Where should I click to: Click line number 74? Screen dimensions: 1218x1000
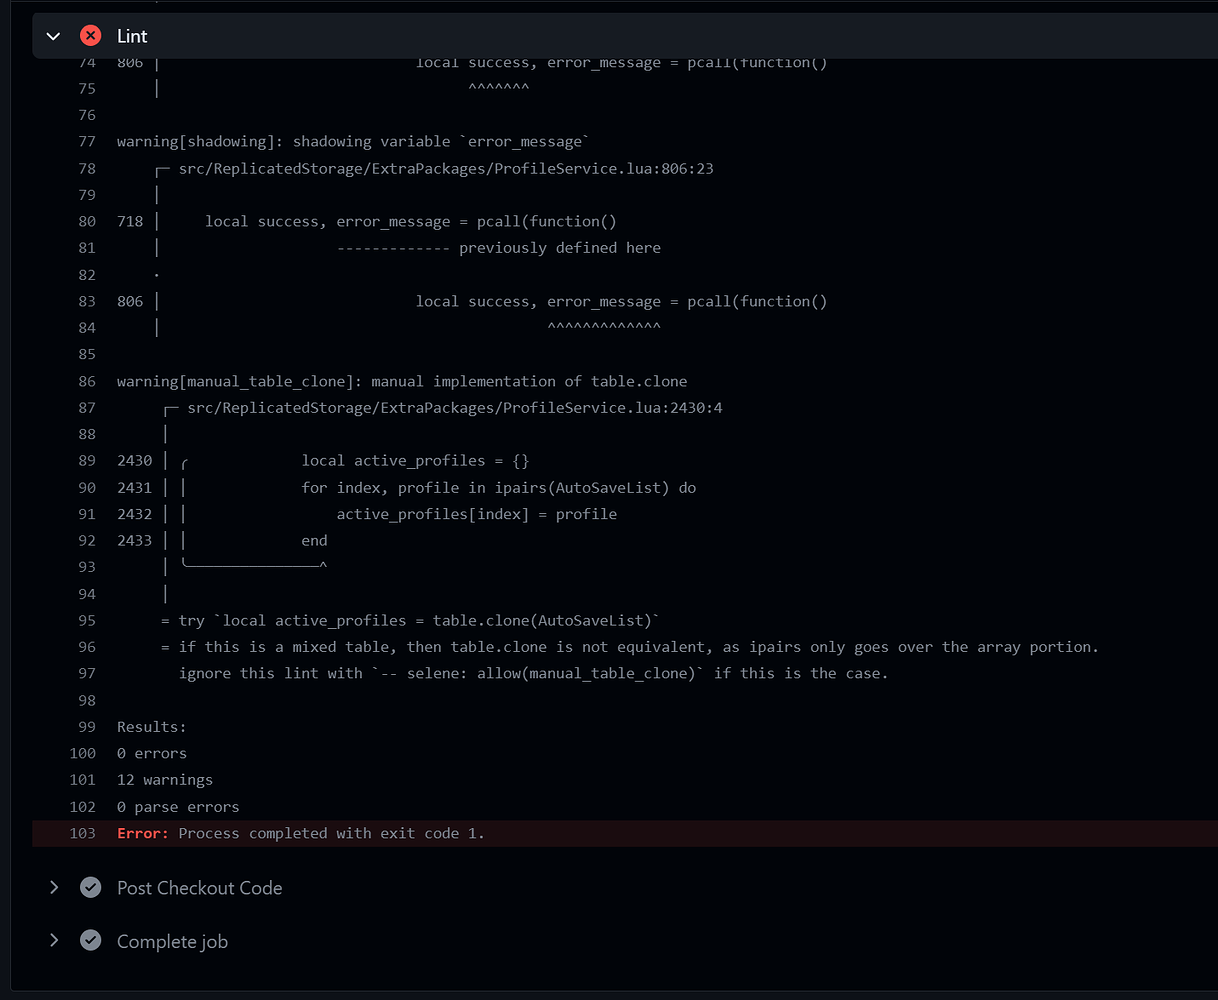(87, 62)
